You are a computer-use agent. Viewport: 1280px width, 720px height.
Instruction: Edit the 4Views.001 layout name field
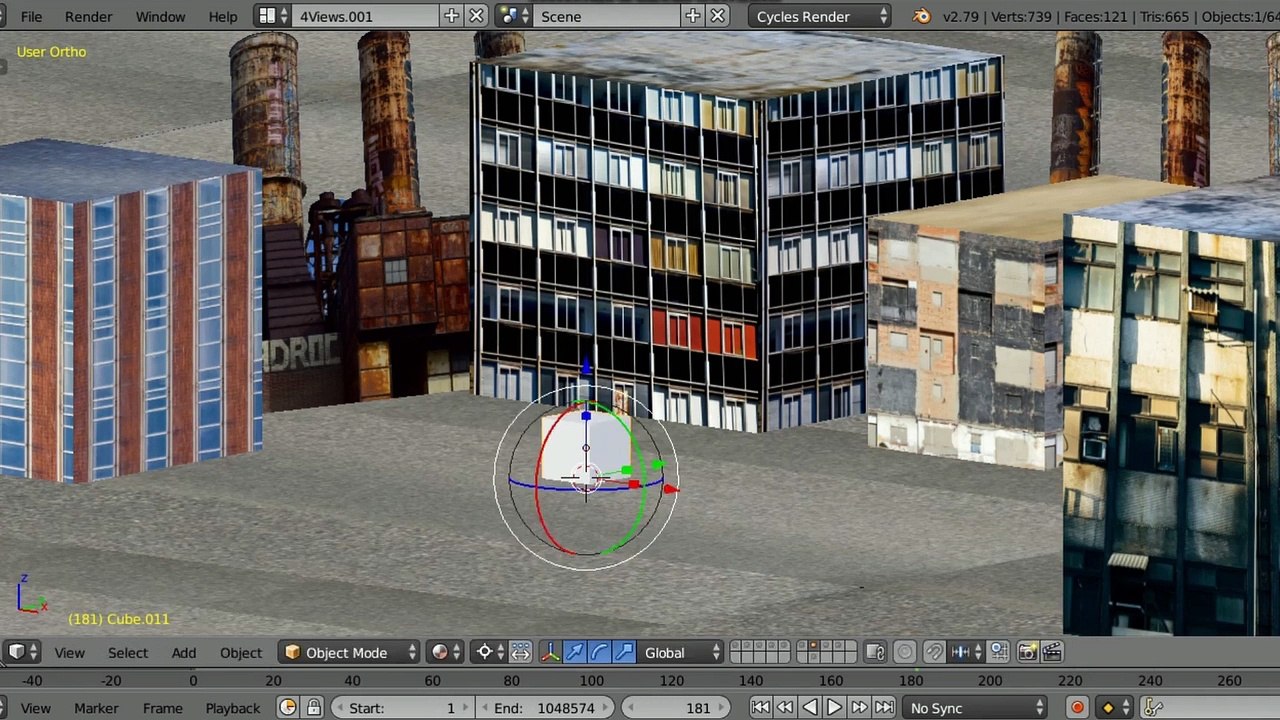tap(365, 16)
